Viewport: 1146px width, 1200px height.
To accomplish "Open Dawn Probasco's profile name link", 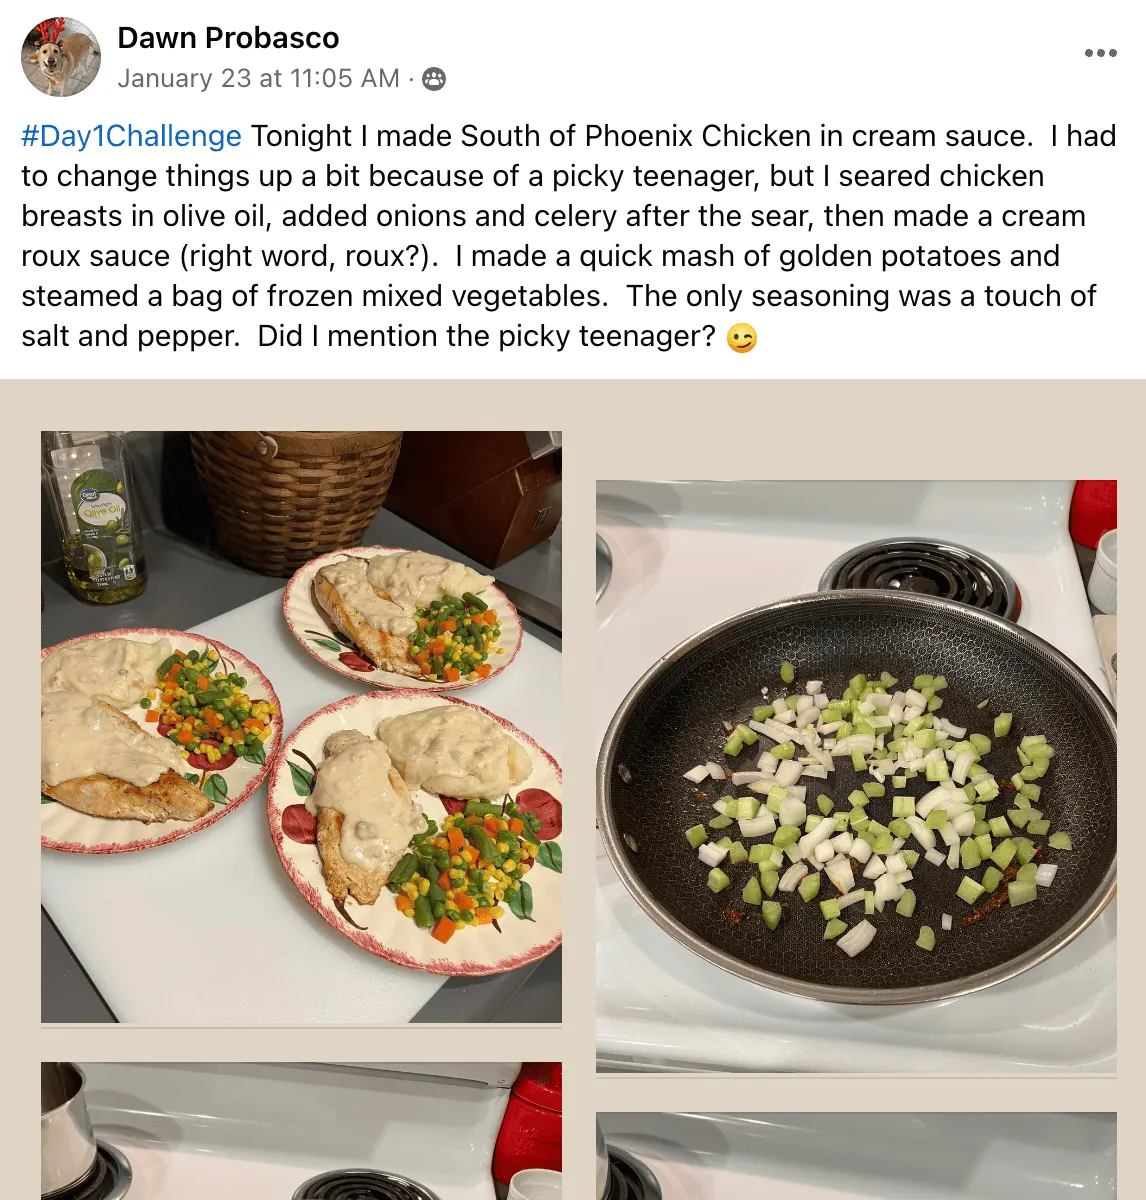I will (228, 38).
